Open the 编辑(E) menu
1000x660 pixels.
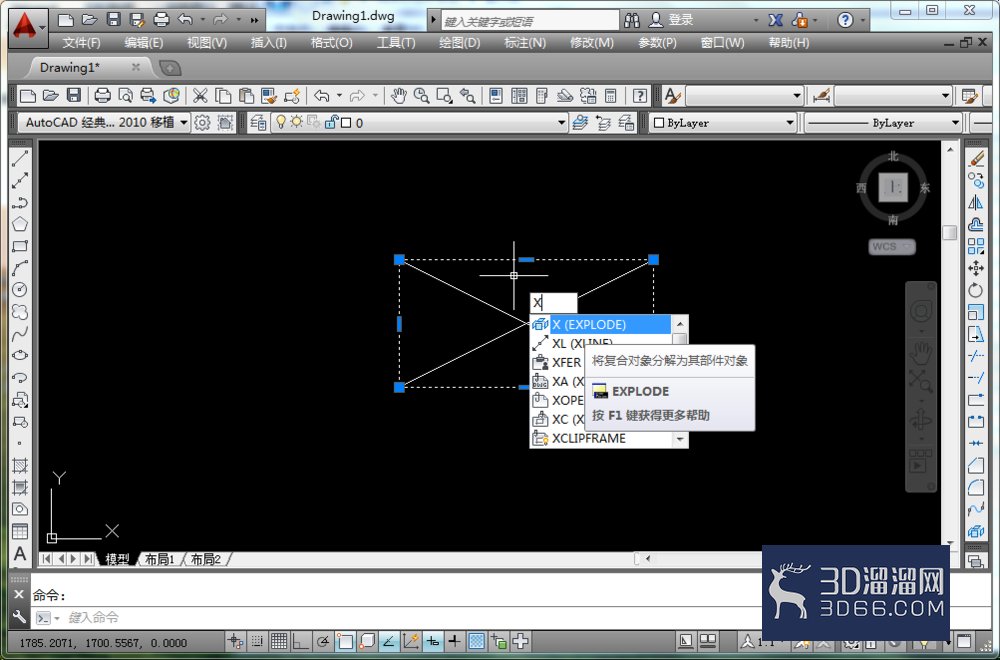tap(143, 43)
